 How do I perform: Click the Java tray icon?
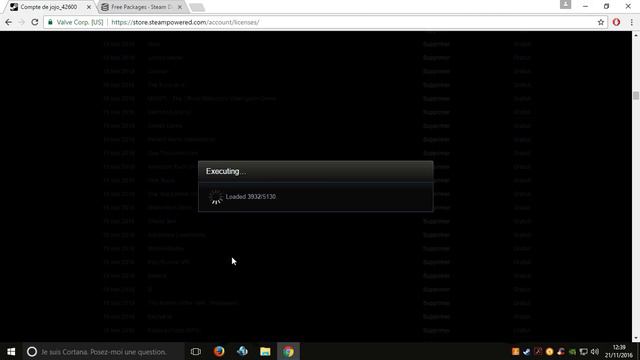[561, 351]
